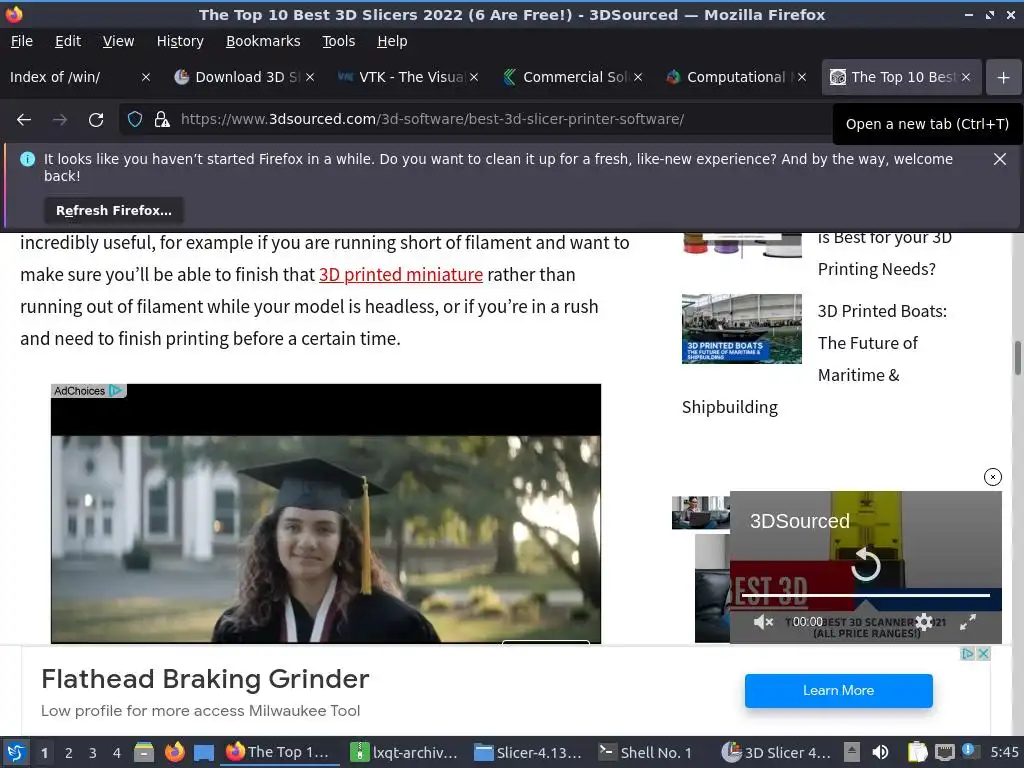
Task: Close the Index of /win/ tab
Action: 146,77
